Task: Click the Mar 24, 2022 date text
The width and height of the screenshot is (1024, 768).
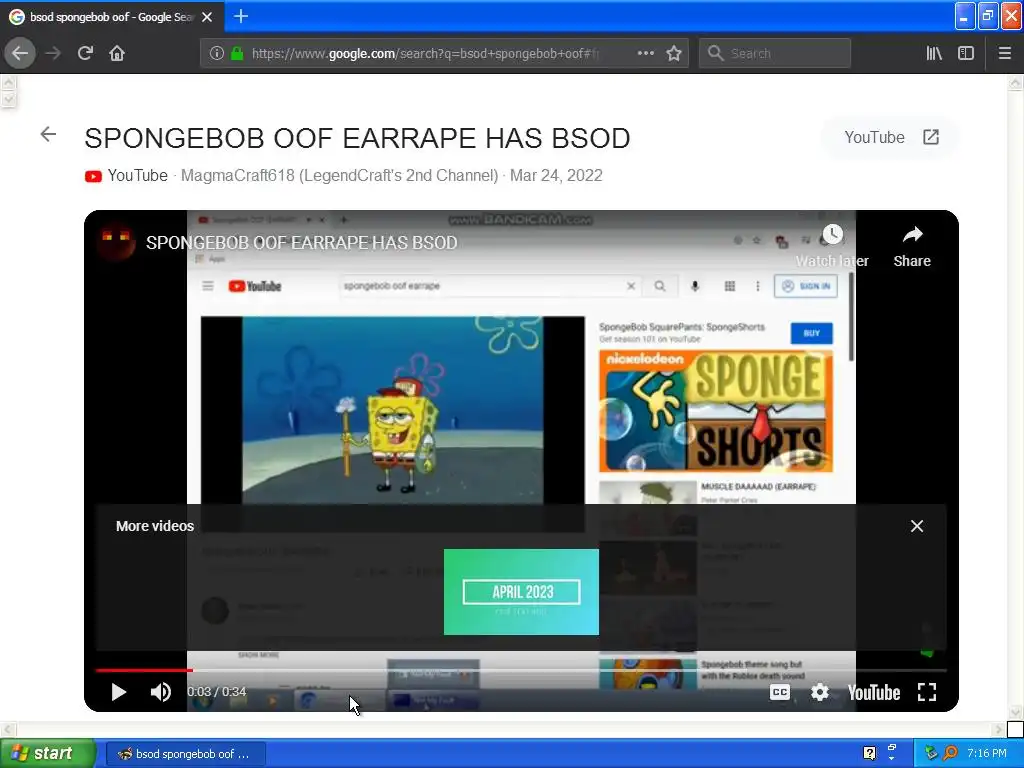Action: pyautogui.click(x=556, y=176)
